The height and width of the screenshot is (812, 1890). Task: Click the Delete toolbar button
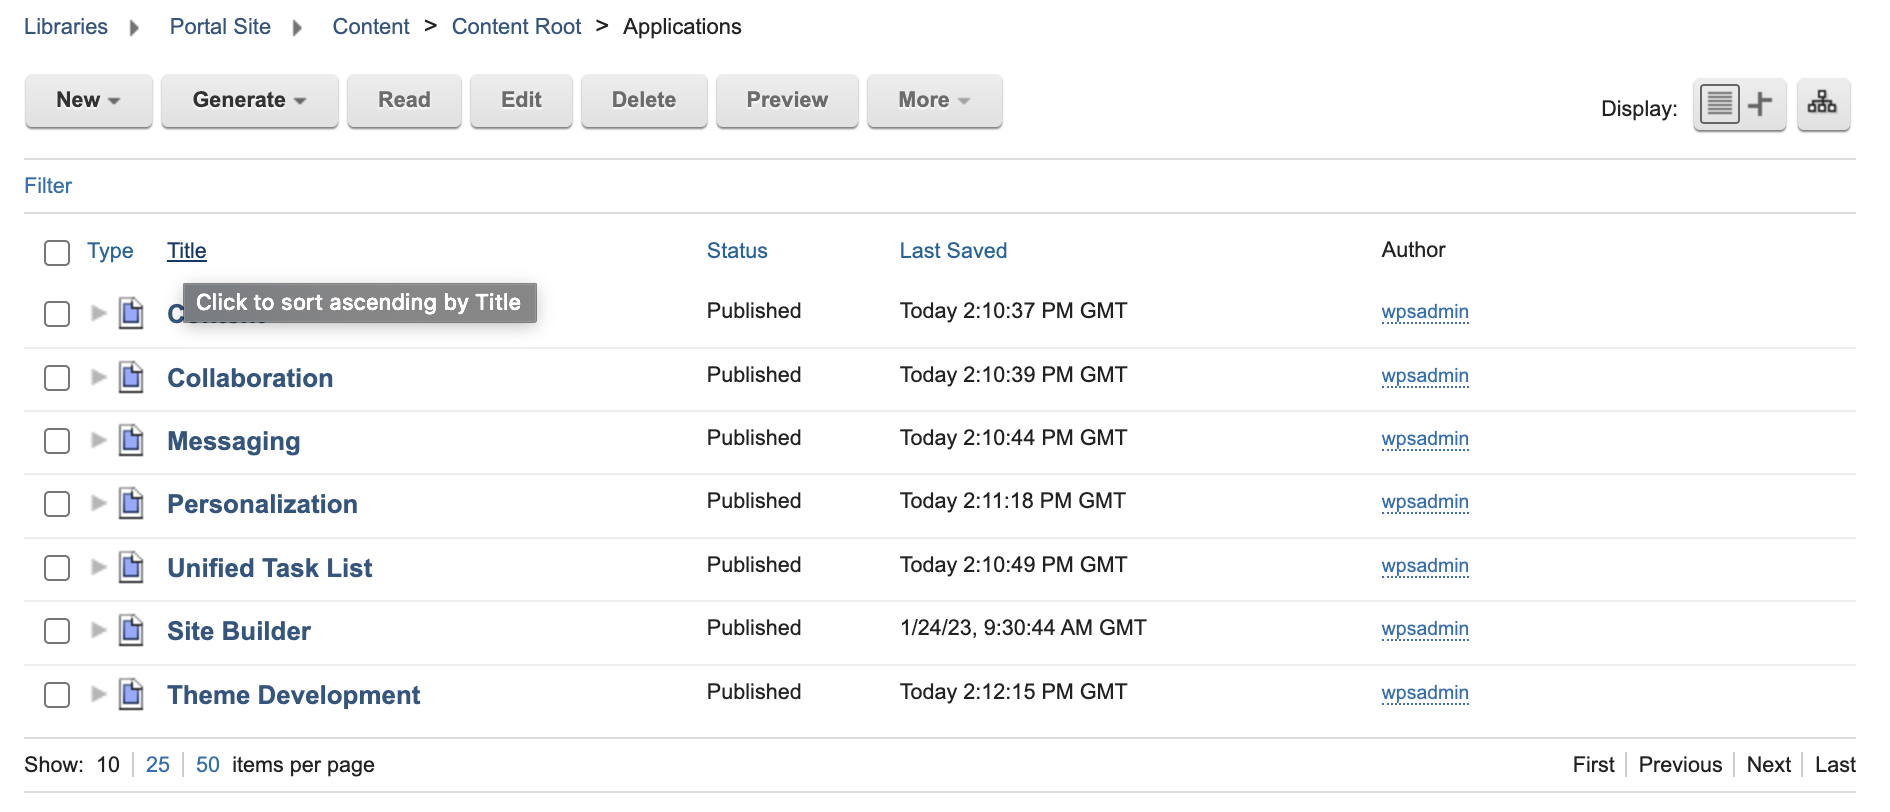pyautogui.click(x=644, y=101)
